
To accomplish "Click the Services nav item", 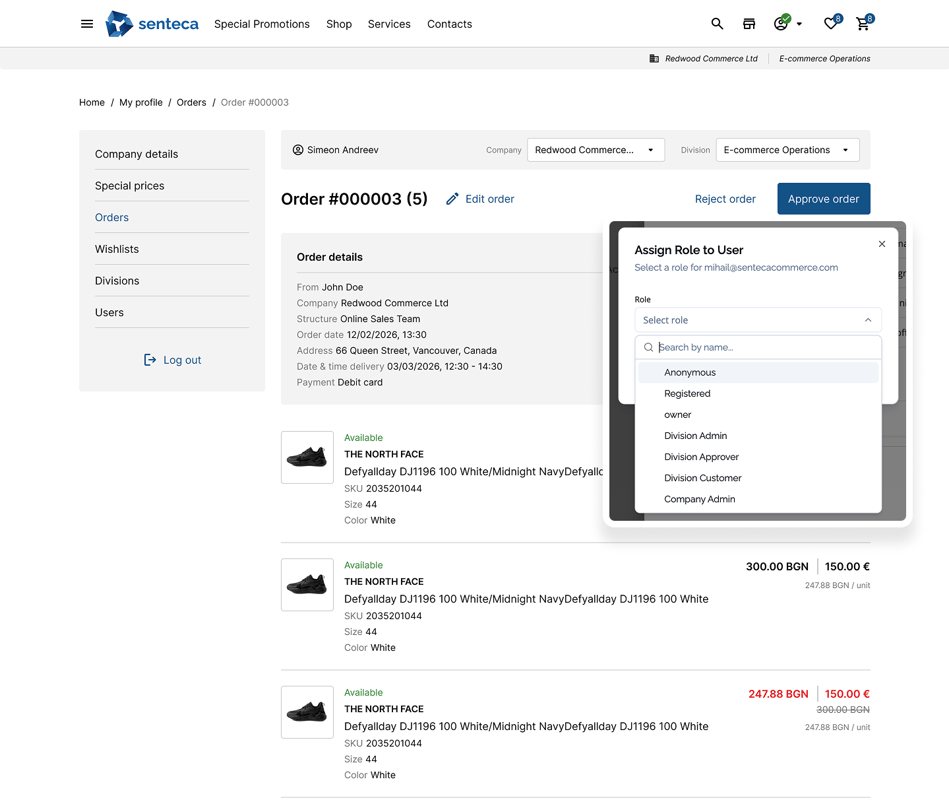I will tap(389, 23).
